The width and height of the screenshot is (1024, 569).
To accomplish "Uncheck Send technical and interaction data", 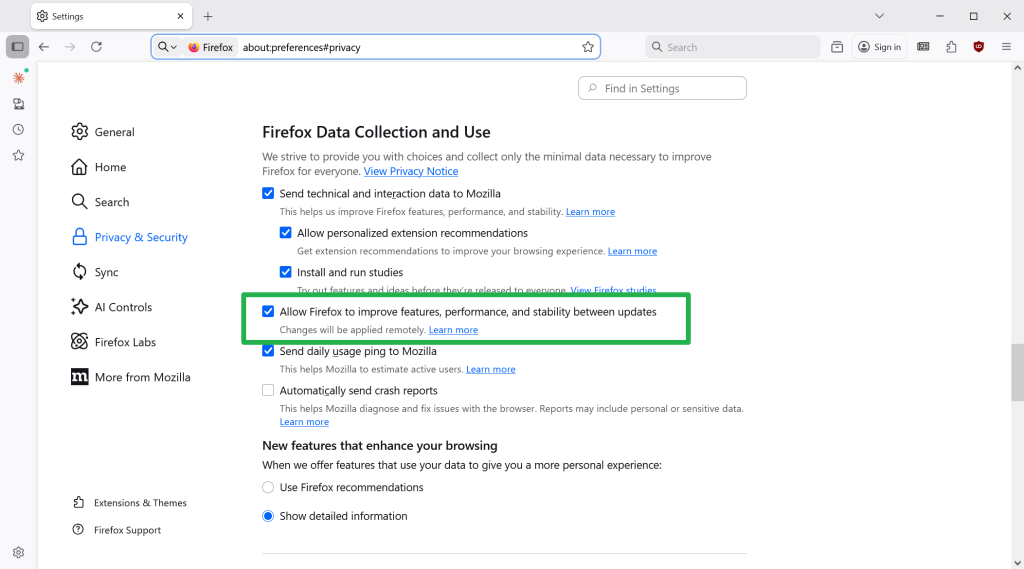I will click(x=268, y=194).
